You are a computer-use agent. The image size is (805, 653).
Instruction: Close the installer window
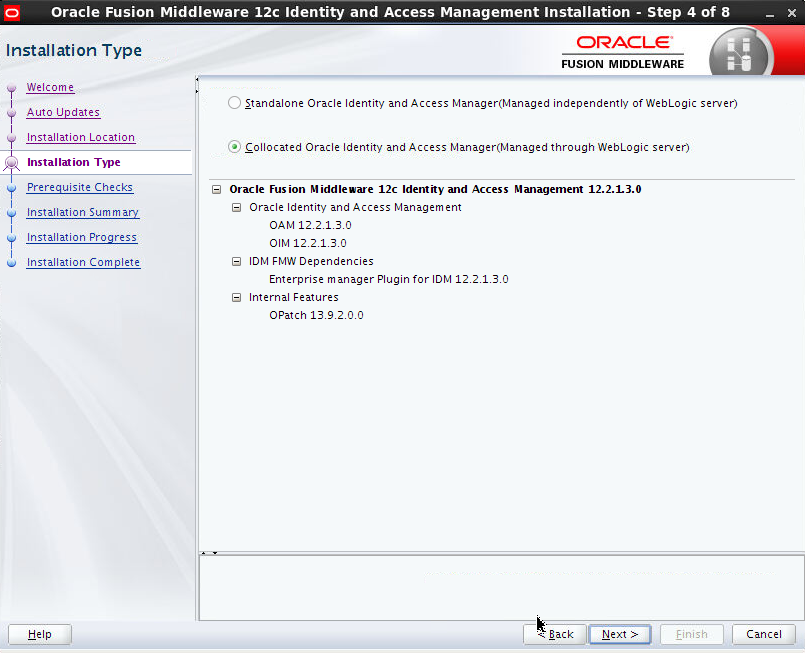[792, 13]
